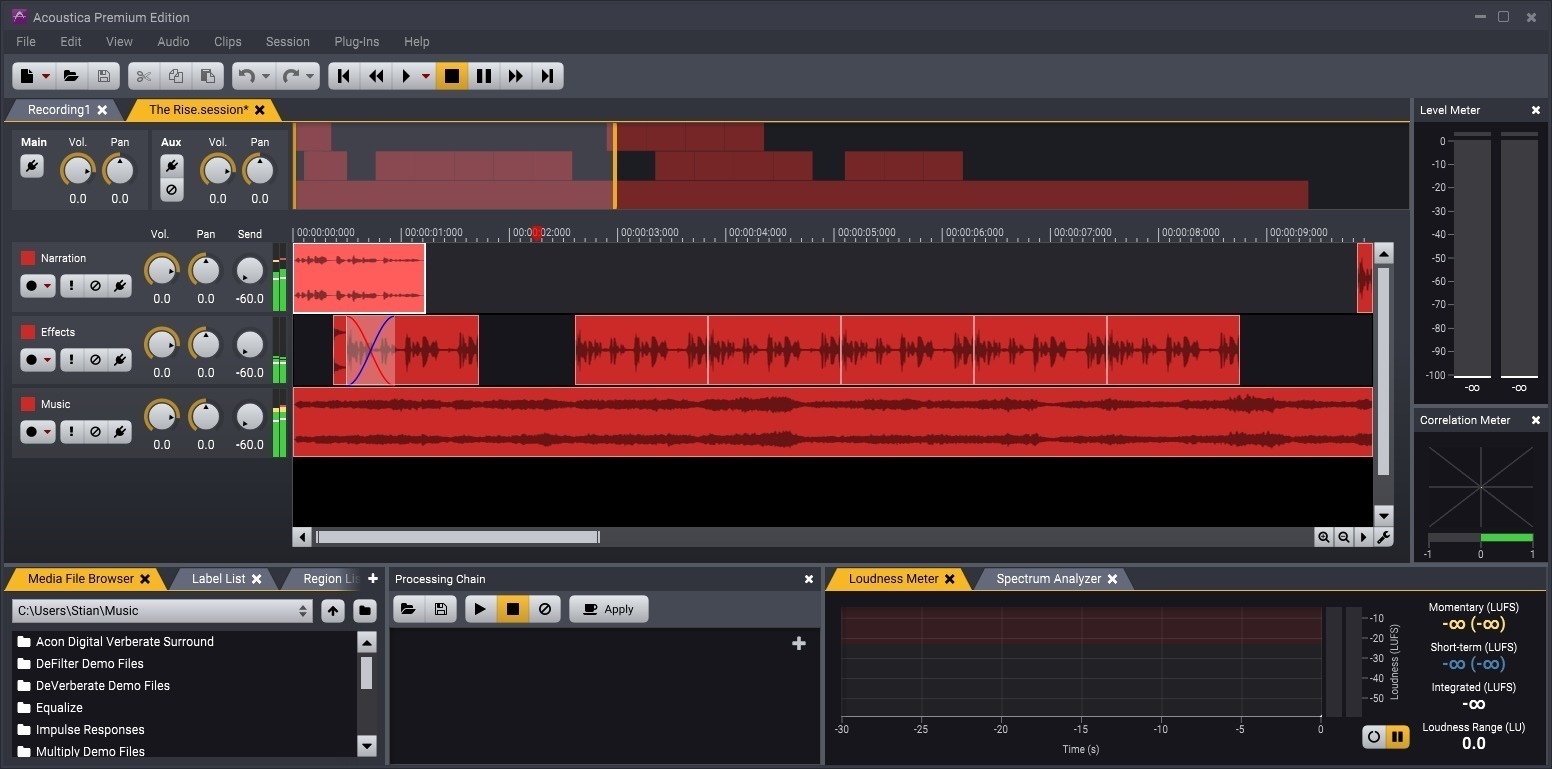The width and height of the screenshot is (1552, 769).
Task: Switch to the Recording1 tab
Action: 58,110
